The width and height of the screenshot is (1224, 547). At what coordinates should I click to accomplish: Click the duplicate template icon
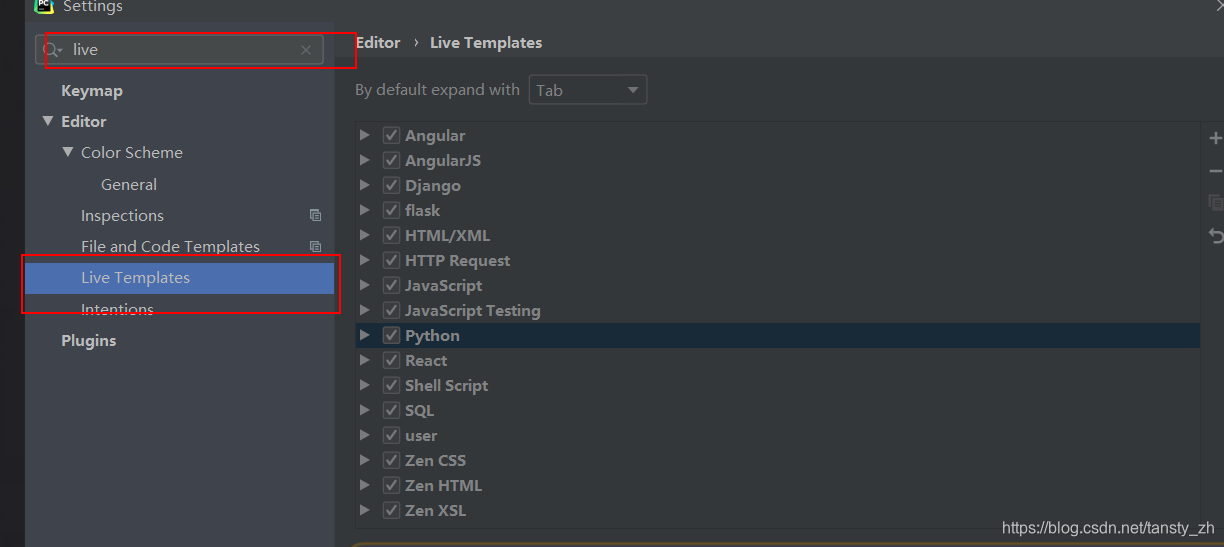click(1216, 203)
